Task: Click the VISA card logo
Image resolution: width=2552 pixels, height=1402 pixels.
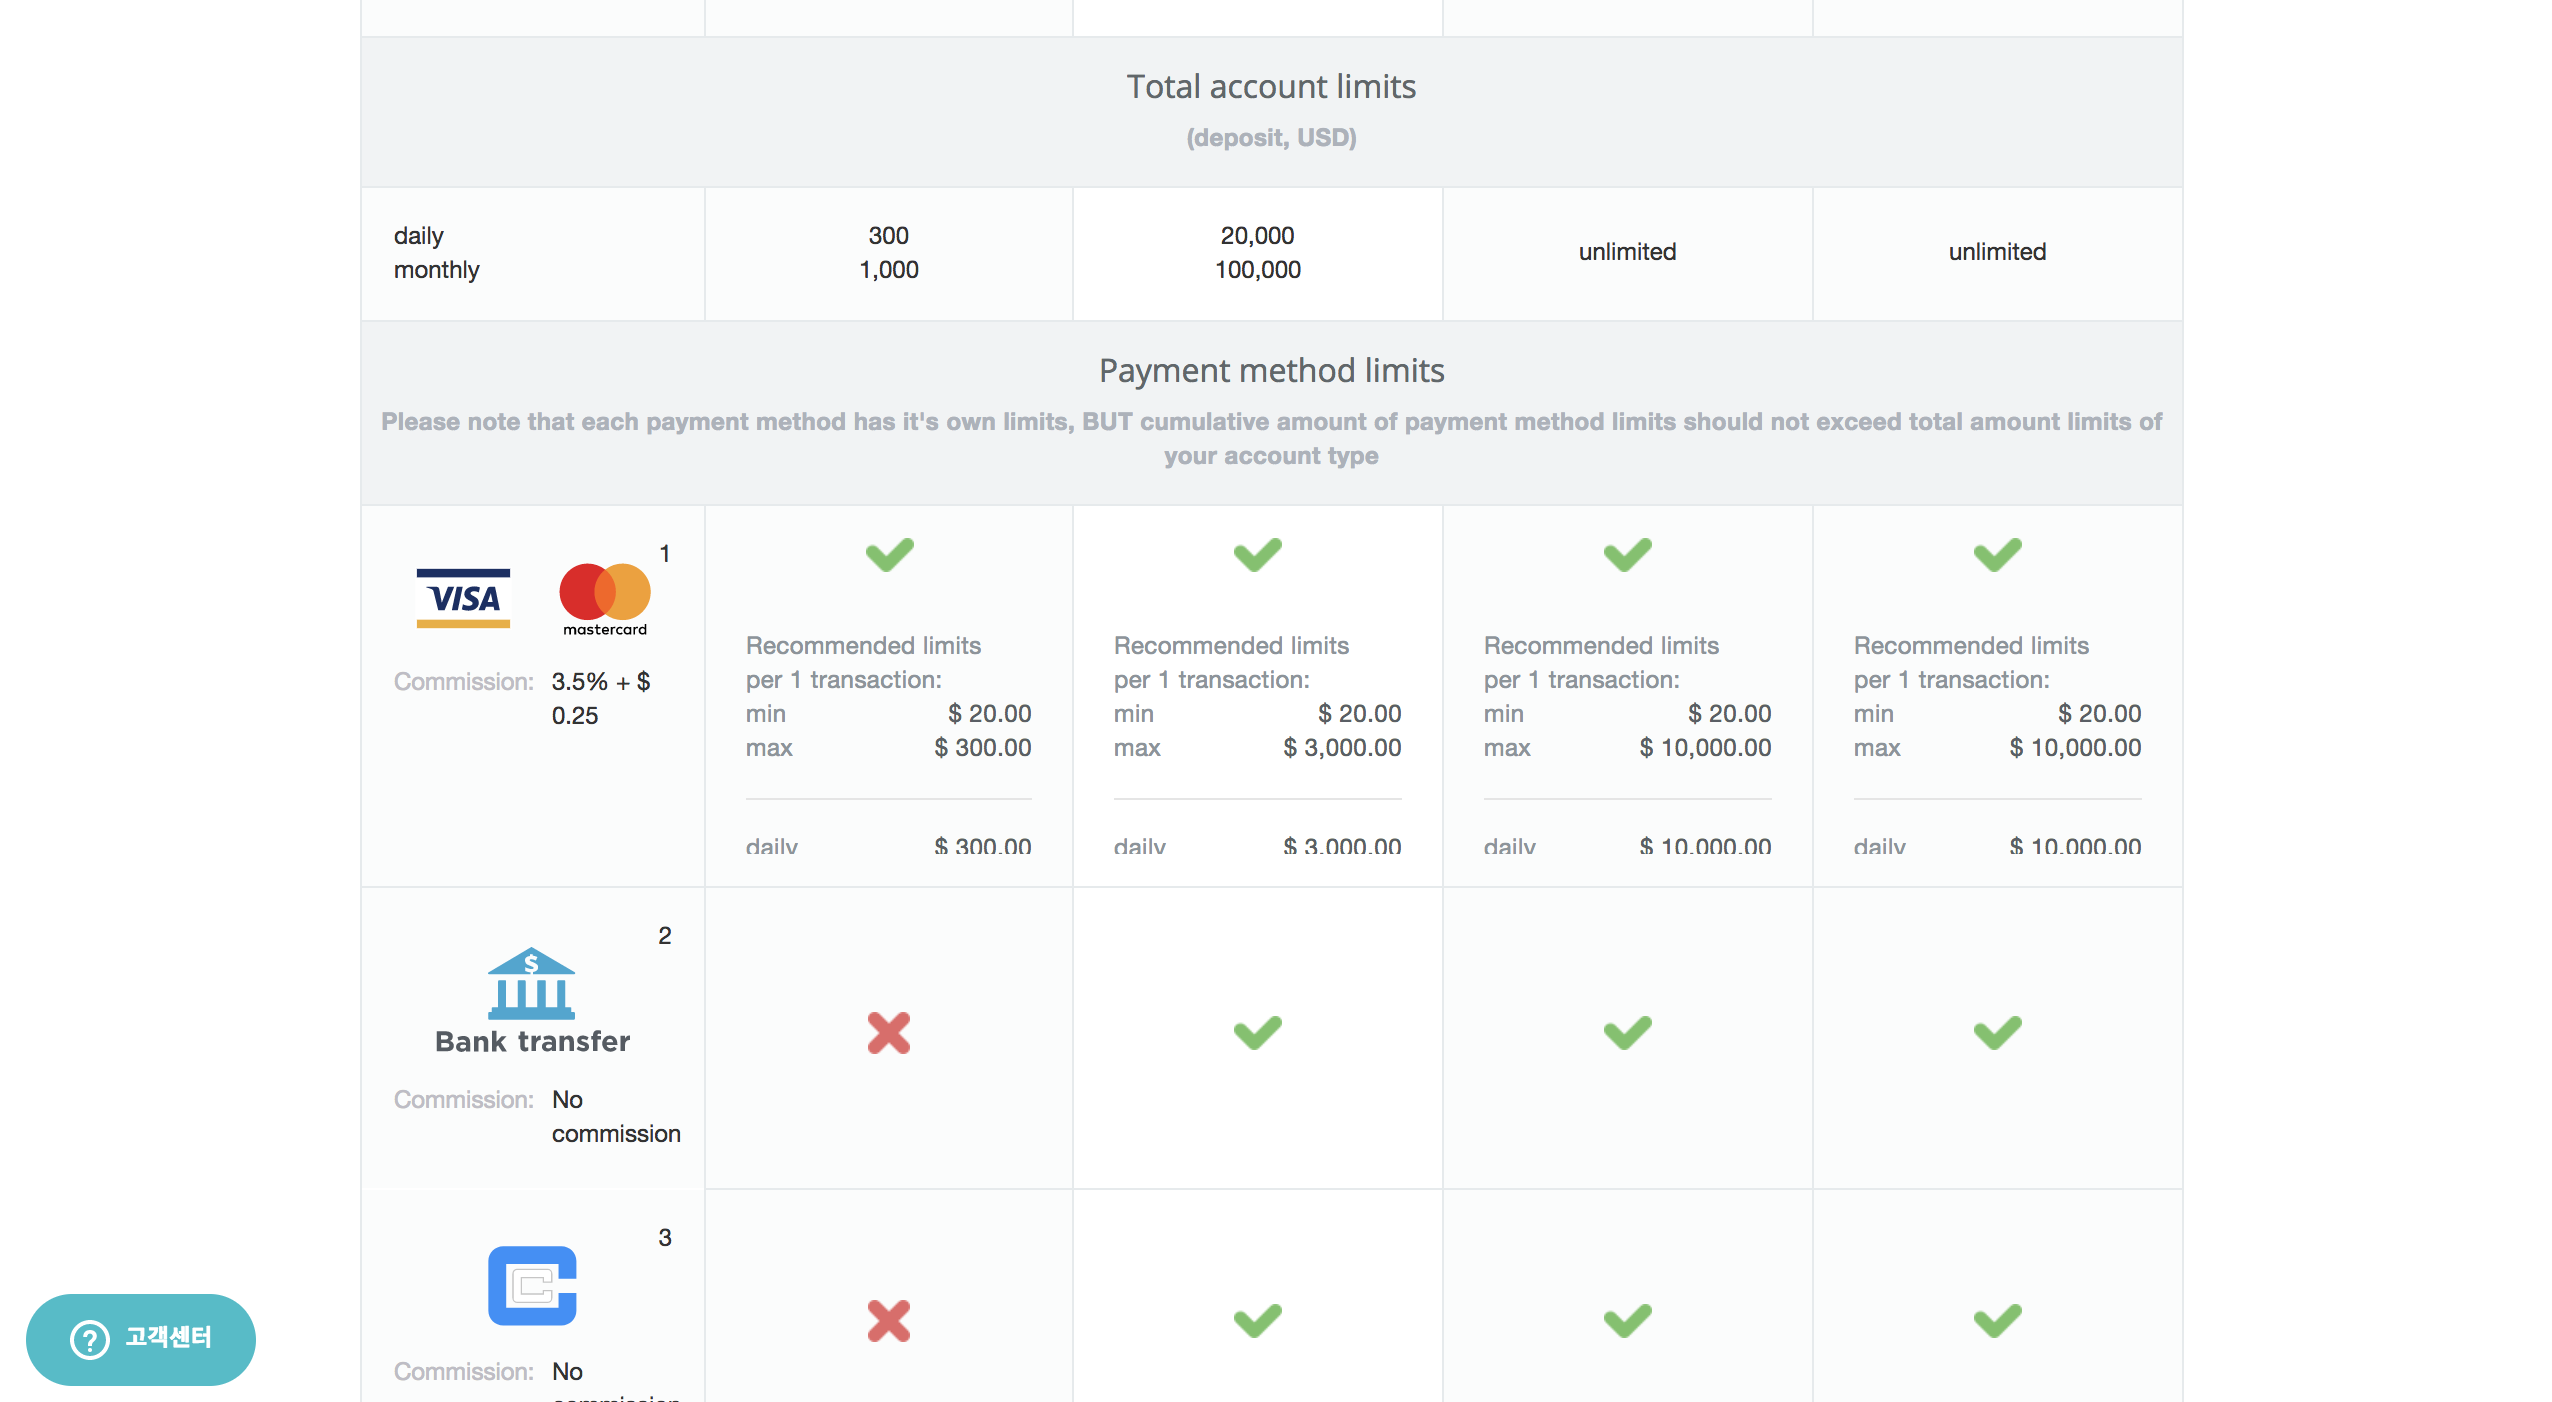Action: pos(463,598)
